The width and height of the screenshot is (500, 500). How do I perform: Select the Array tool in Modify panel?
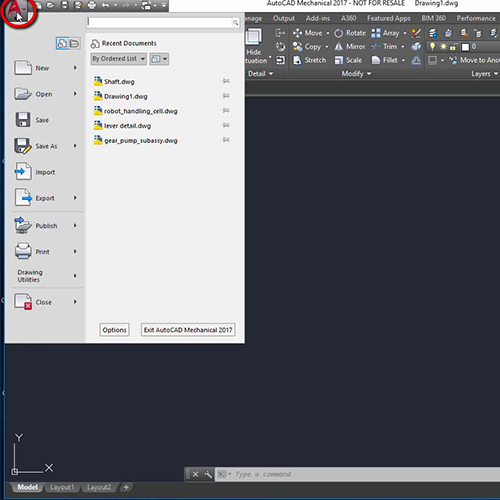pyautogui.click(x=385, y=33)
